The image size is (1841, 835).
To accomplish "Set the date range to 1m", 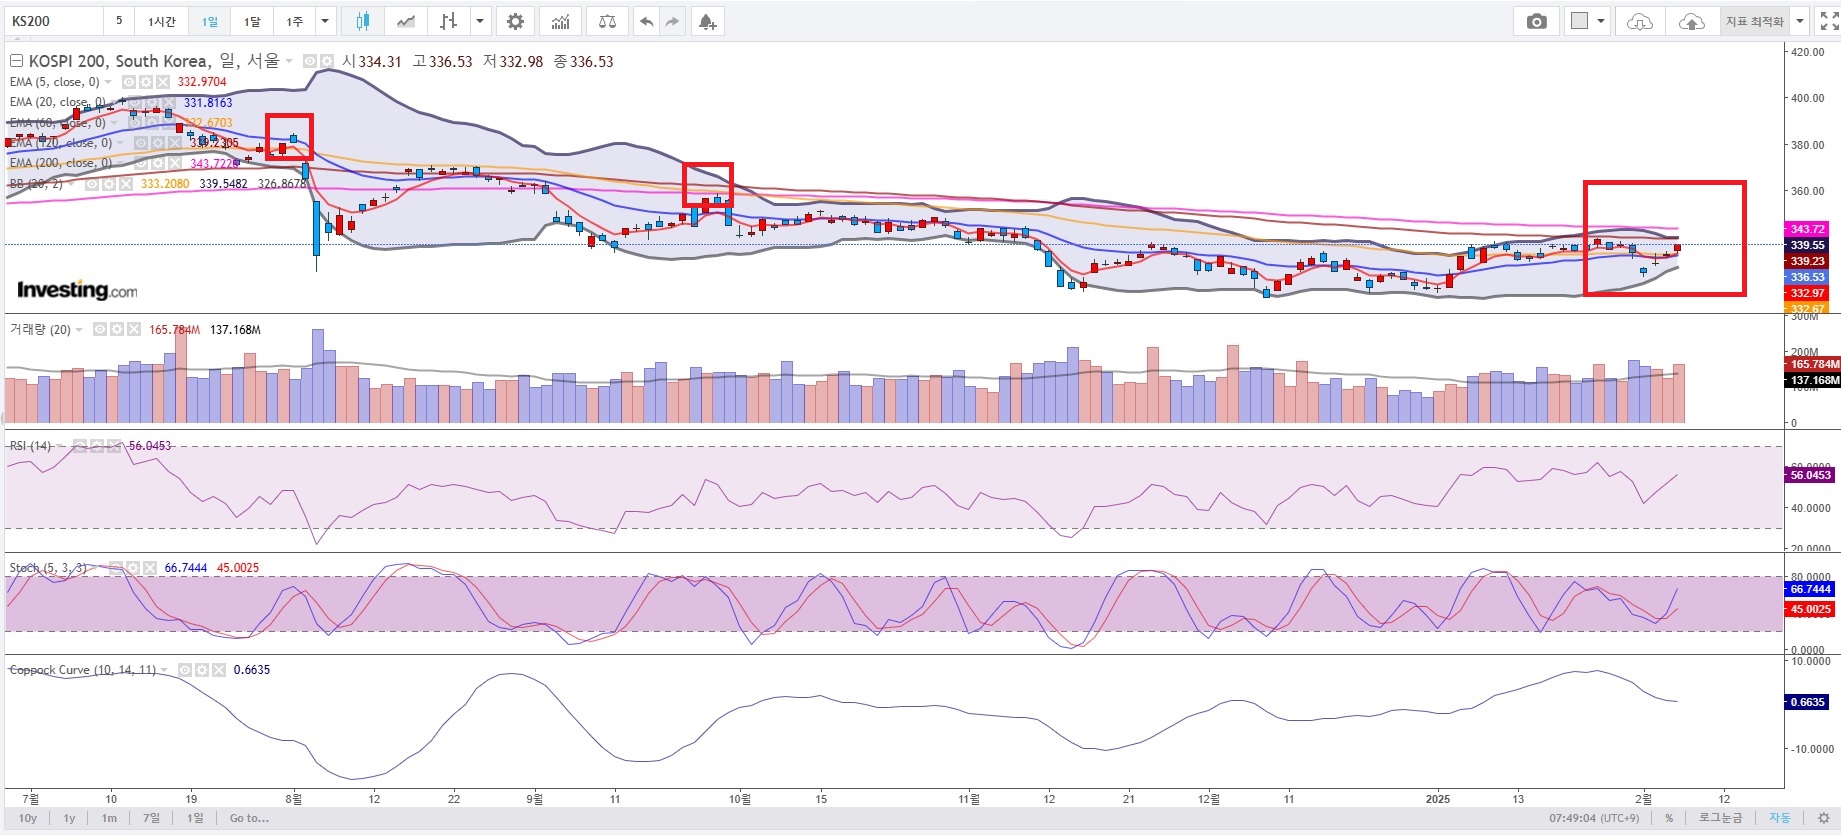I will point(109,818).
